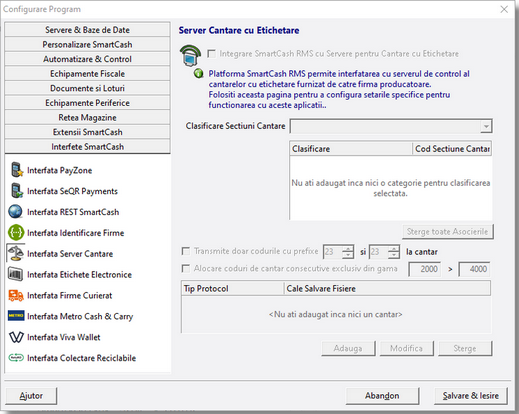
Task: Toggle Transmite doar codurile cu prefixe checkbox
Action: 185,251
